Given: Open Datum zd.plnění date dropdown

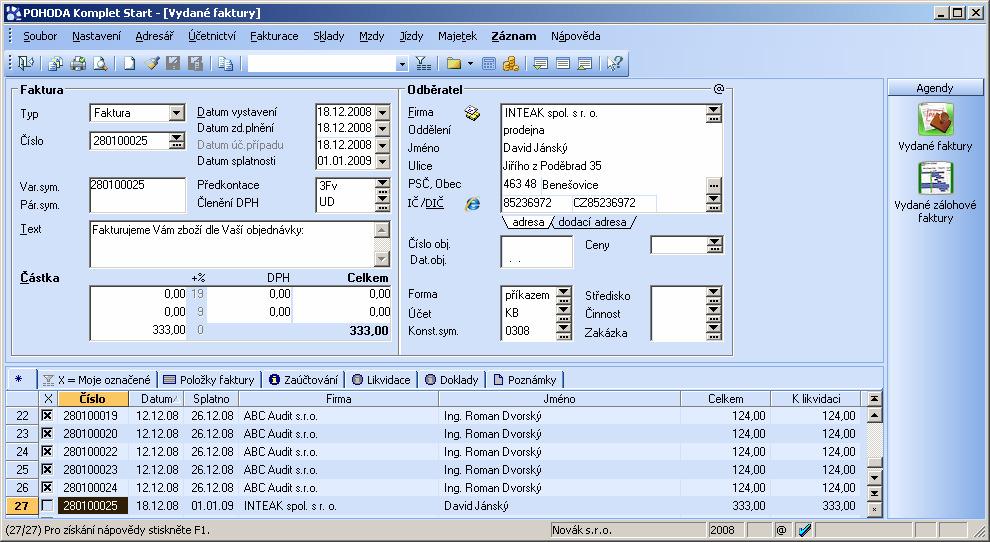Looking at the screenshot, I should (383, 129).
